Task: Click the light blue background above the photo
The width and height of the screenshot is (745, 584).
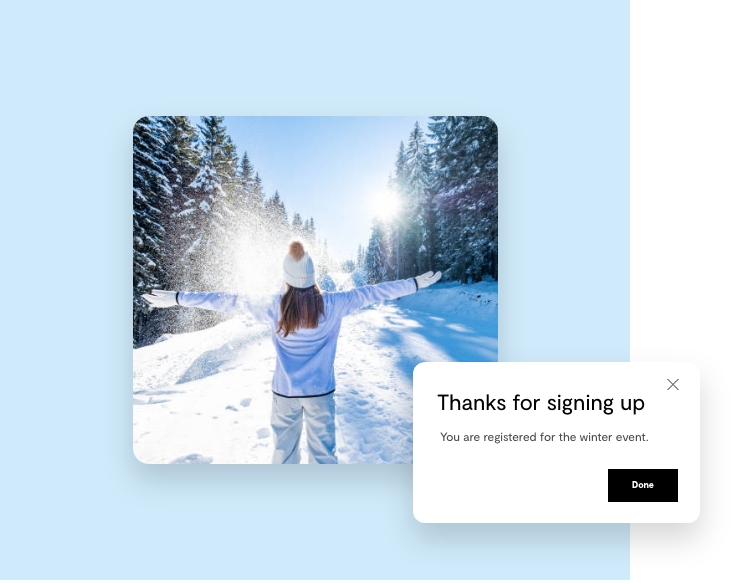Action: click(315, 57)
